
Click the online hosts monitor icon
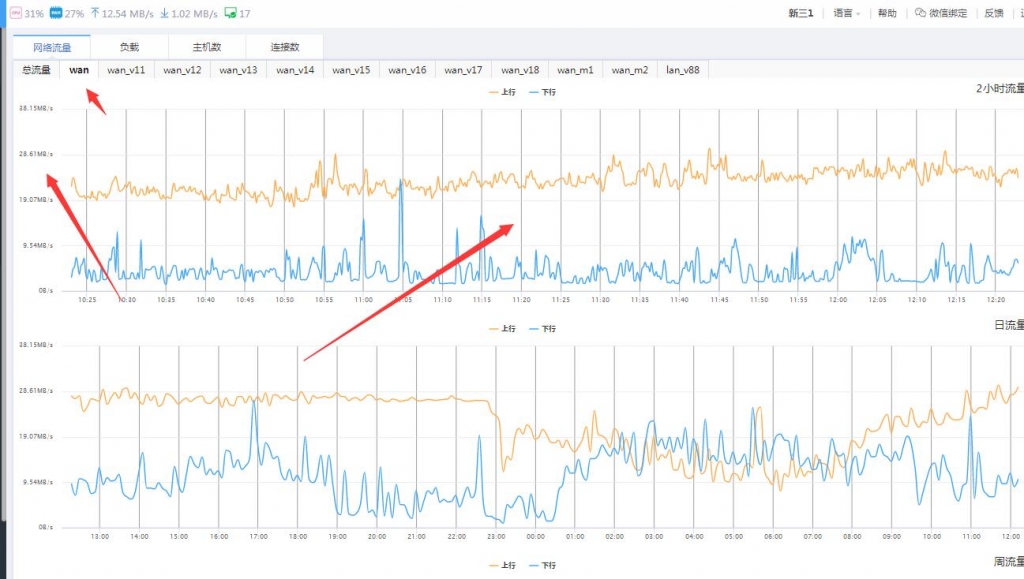coord(230,12)
